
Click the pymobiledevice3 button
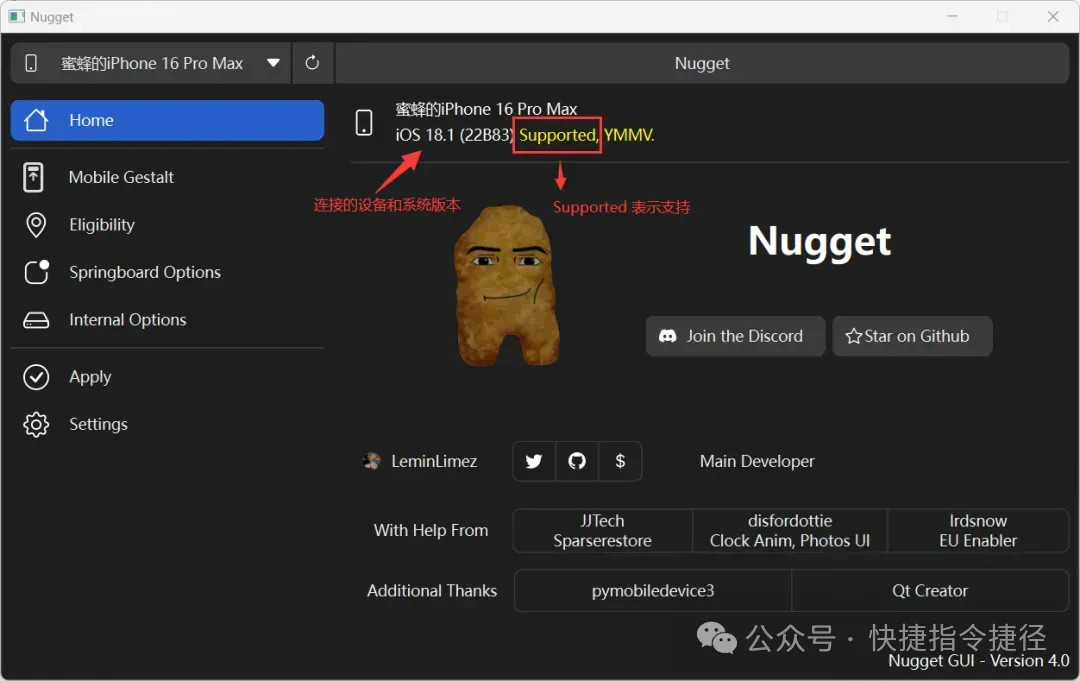point(653,591)
